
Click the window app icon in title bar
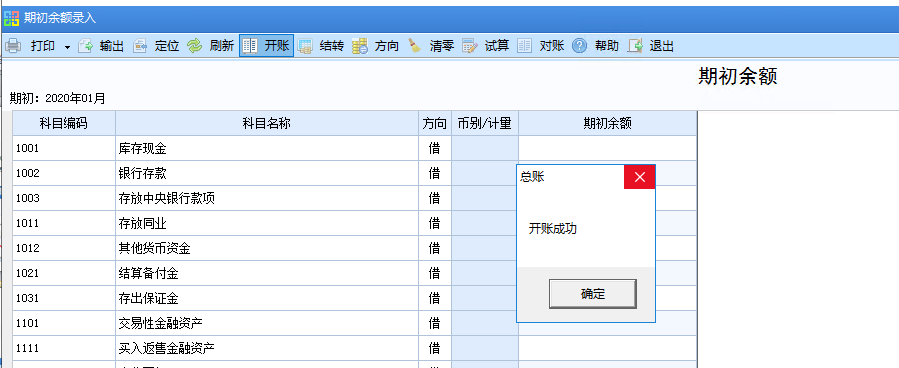pyautogui.click(x=11, y=18)
